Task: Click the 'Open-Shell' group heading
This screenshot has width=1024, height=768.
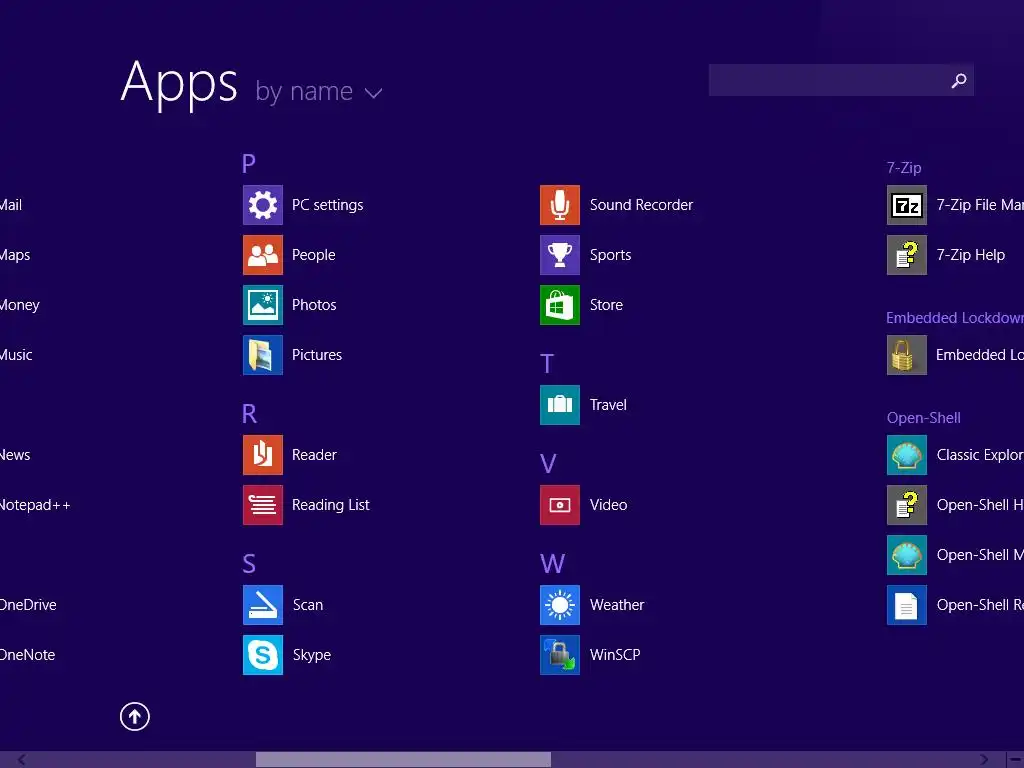Action: [923, 418]
